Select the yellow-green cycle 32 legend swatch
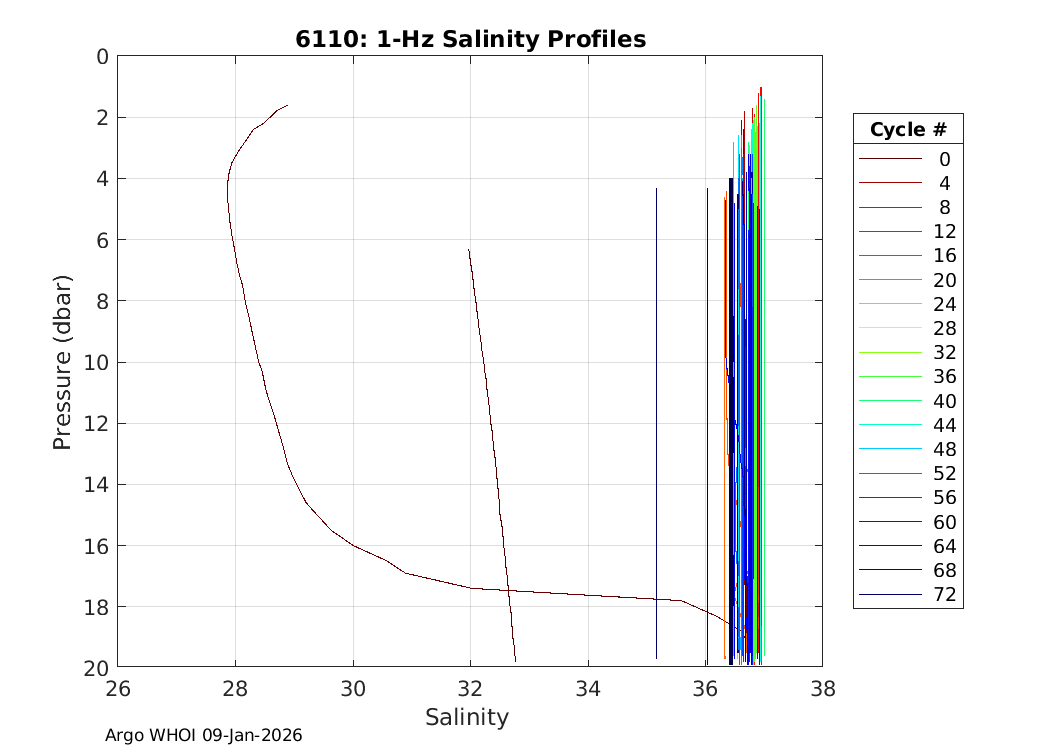 (x=889, y=353)
